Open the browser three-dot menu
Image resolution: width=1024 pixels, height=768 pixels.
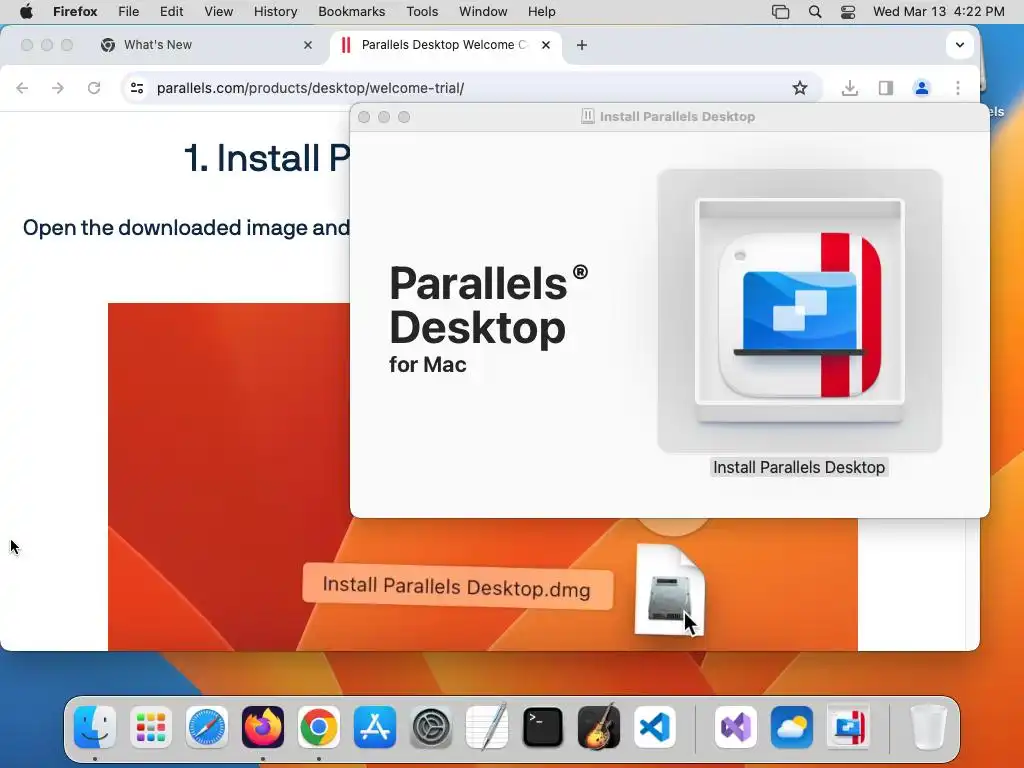[957, 88]
